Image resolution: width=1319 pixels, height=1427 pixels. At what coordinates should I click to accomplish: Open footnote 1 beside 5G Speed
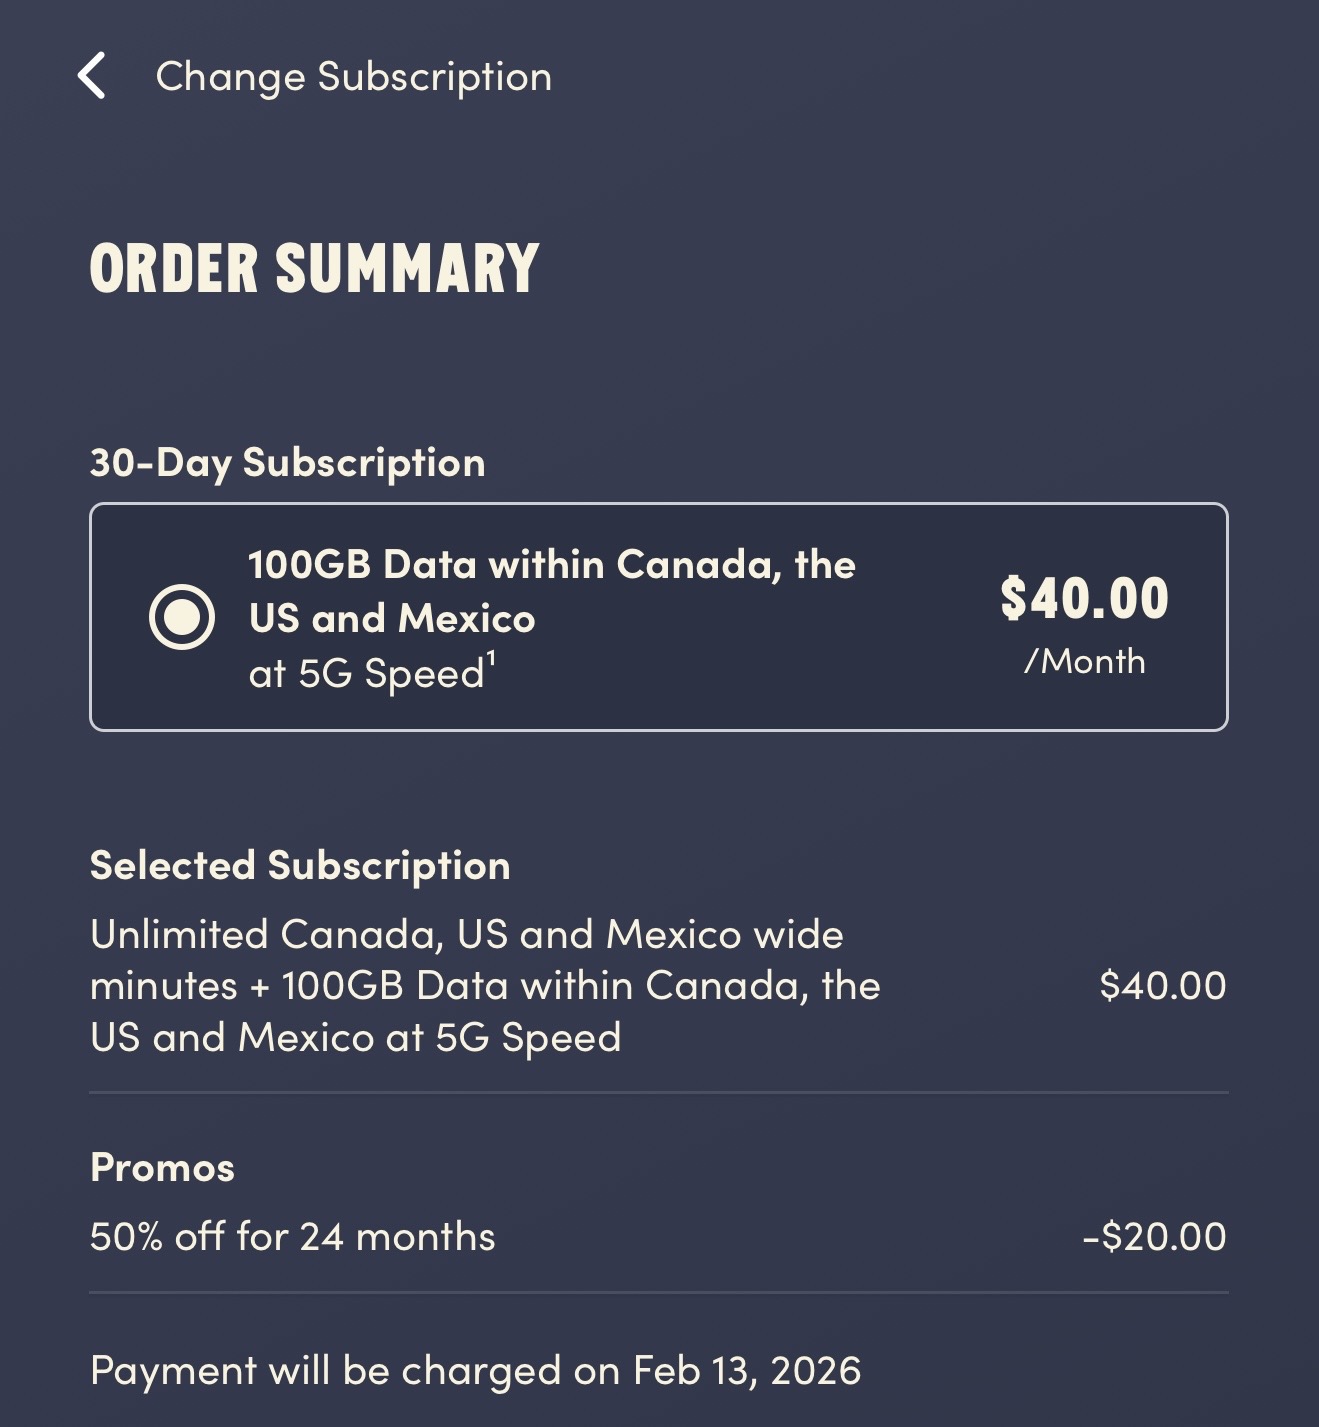(491, 659)
